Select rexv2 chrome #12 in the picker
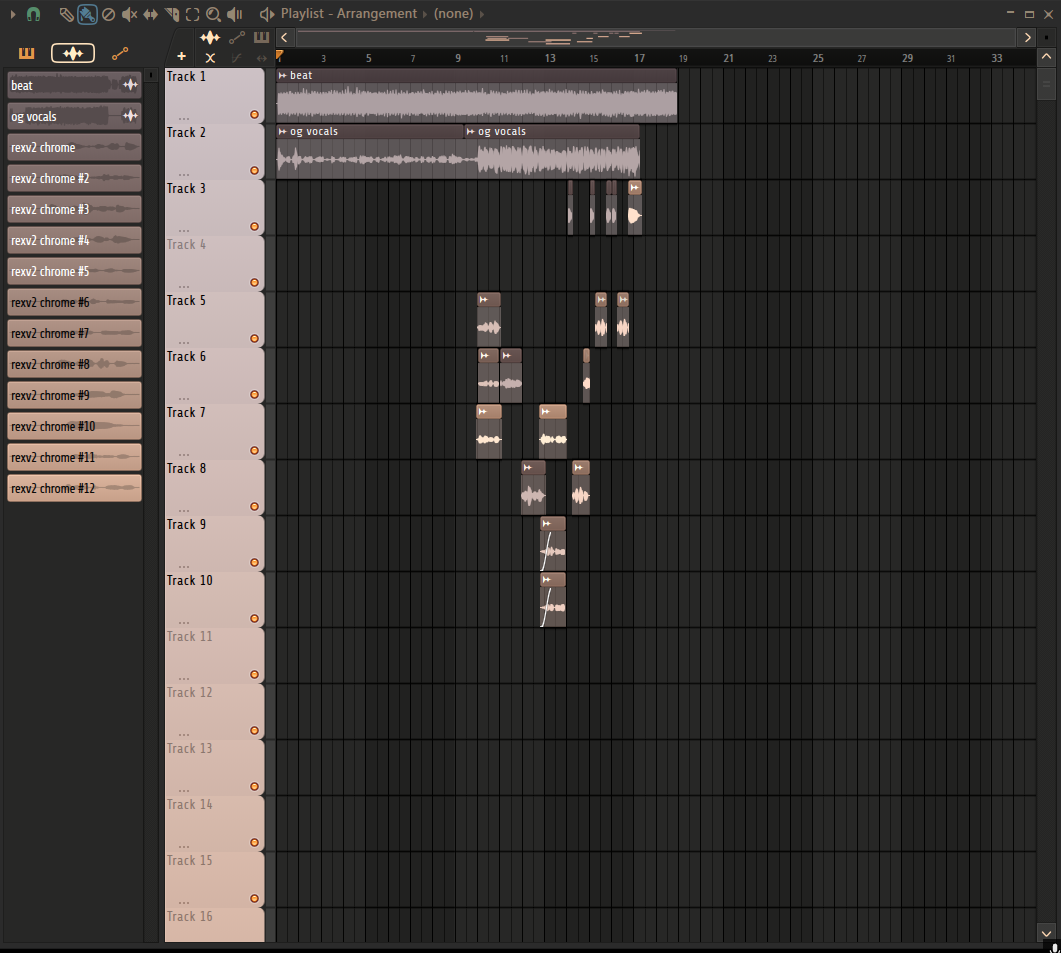This screenshot has width=1061, height=953. 74,489
